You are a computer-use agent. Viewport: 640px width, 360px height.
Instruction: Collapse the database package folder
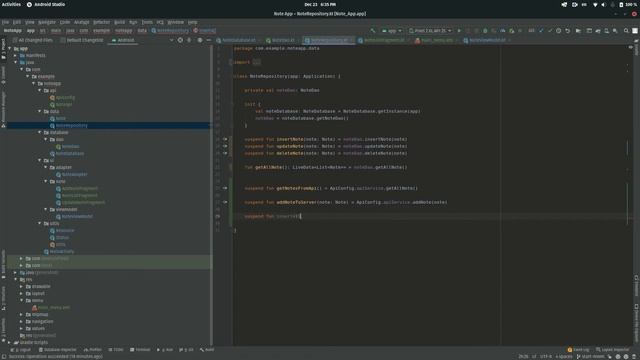click(x=40, y=132)
